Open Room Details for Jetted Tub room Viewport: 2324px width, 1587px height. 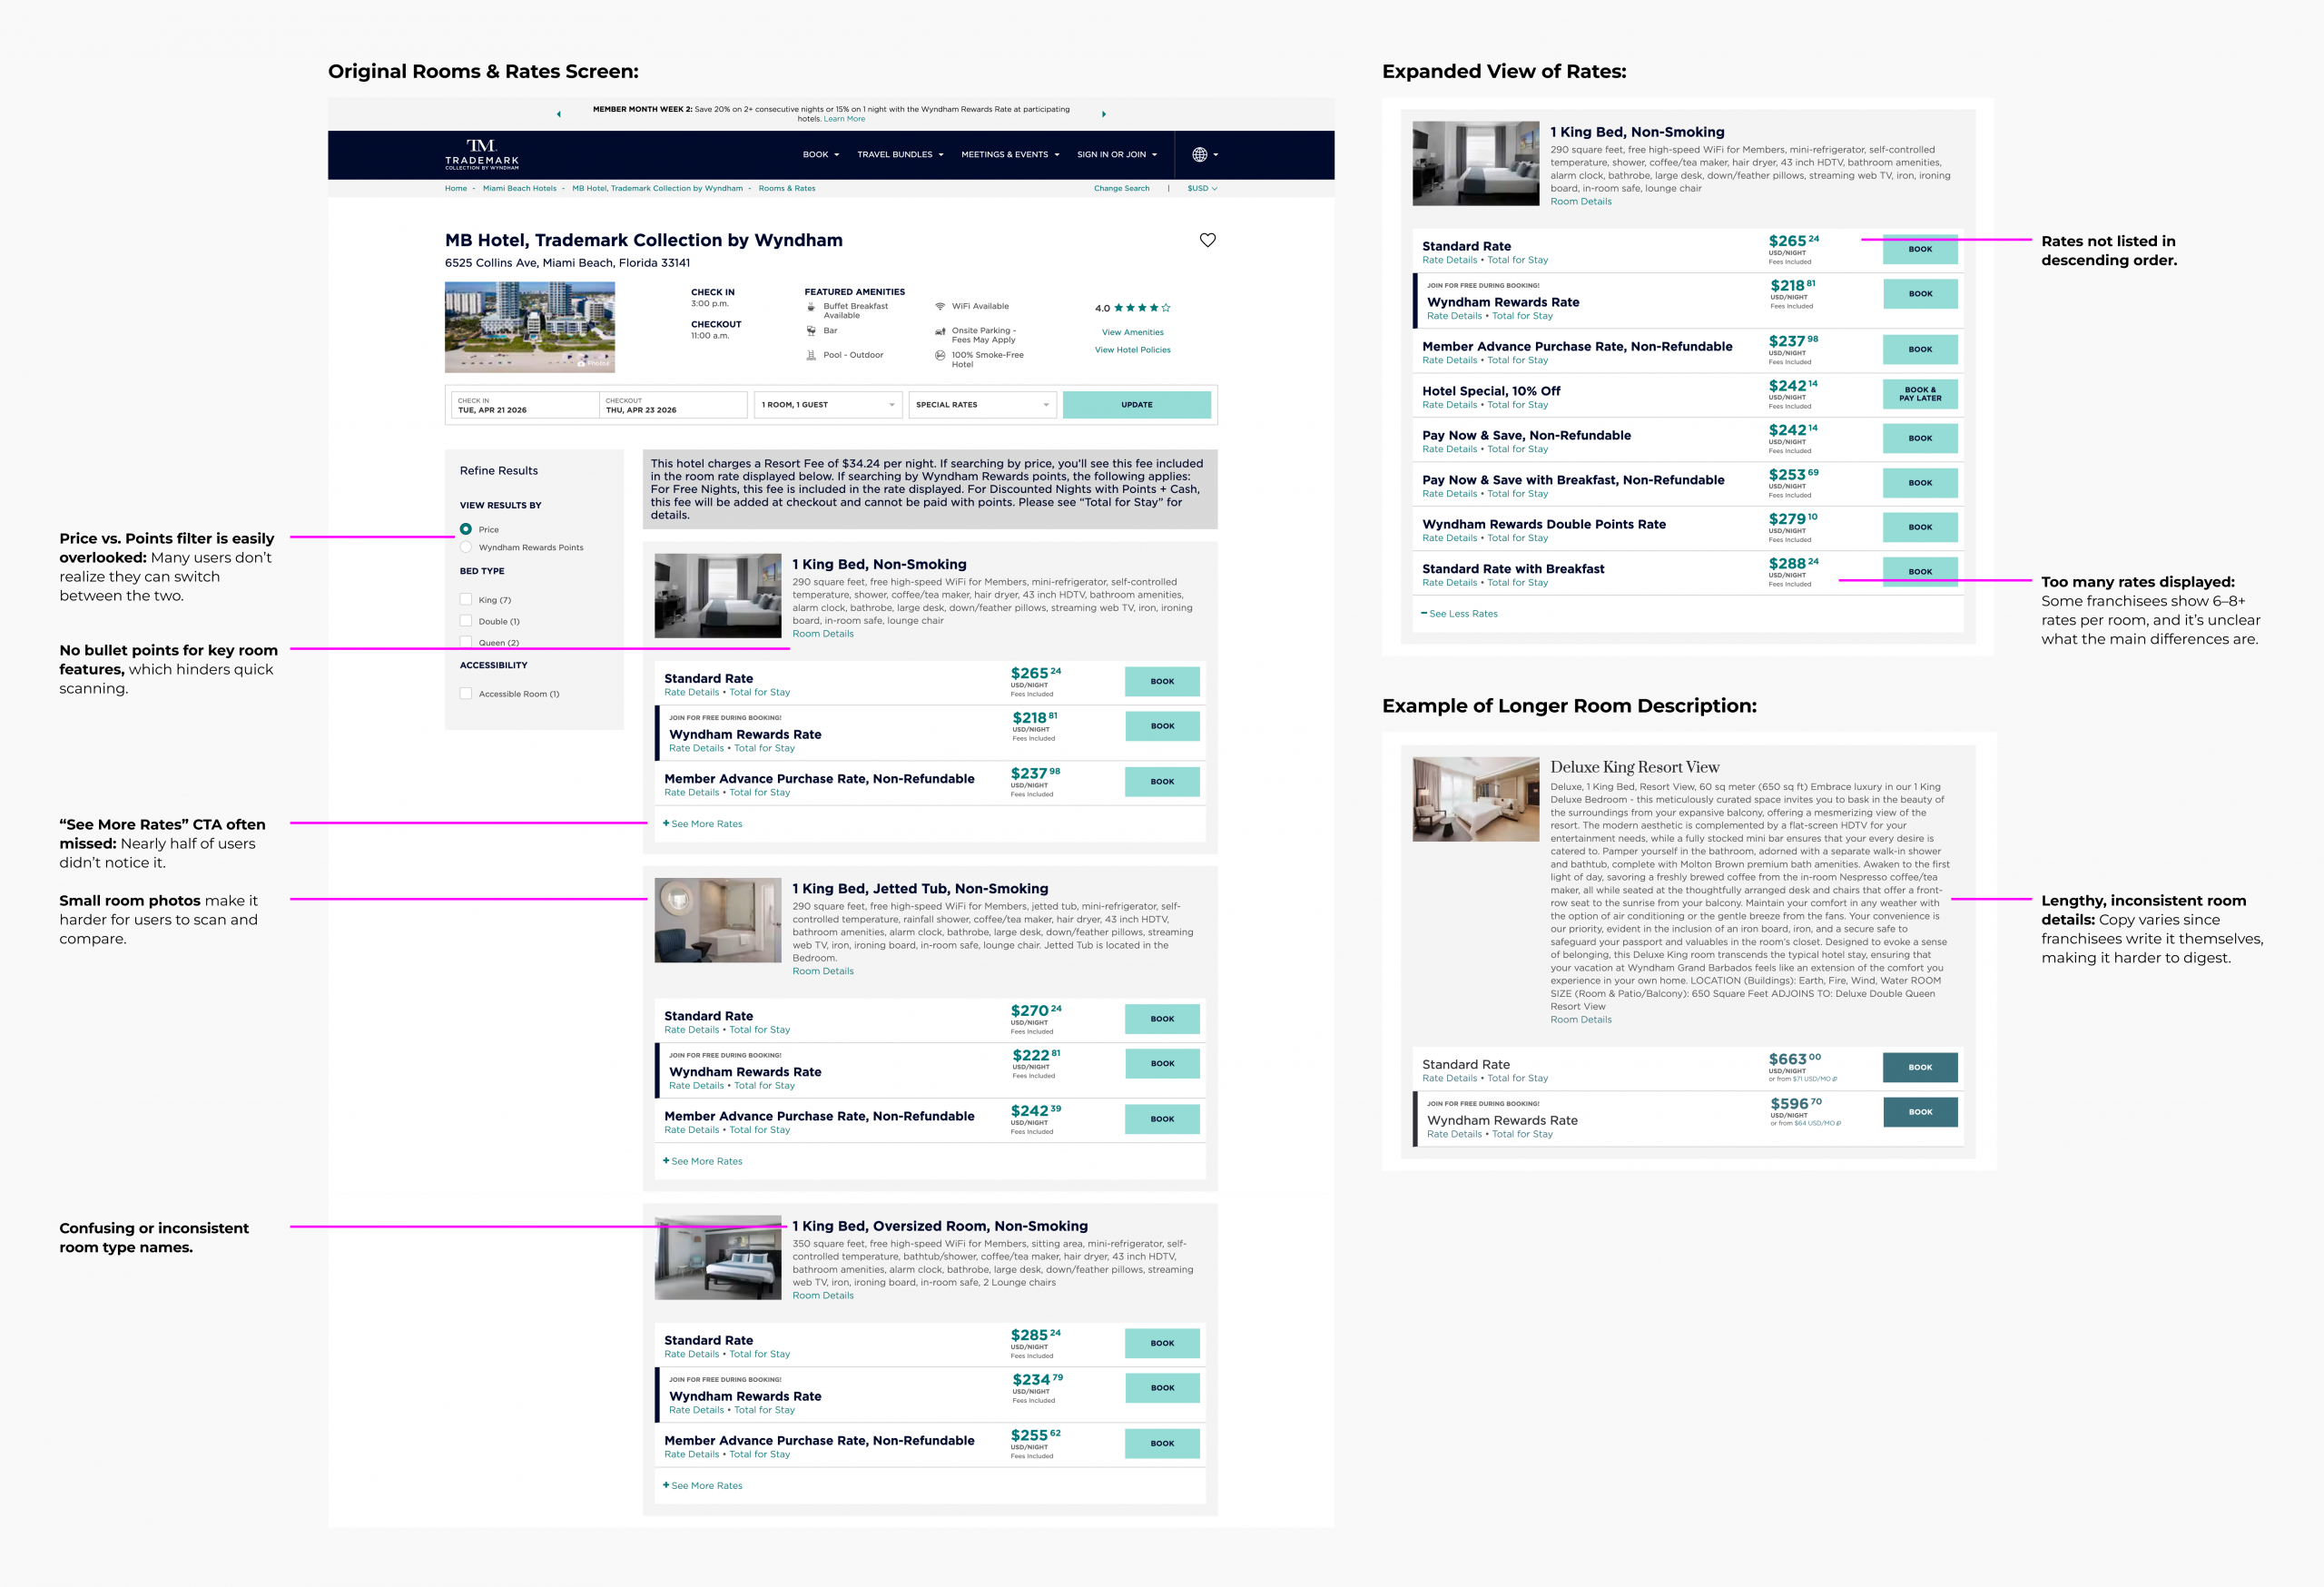coord(823,971)
